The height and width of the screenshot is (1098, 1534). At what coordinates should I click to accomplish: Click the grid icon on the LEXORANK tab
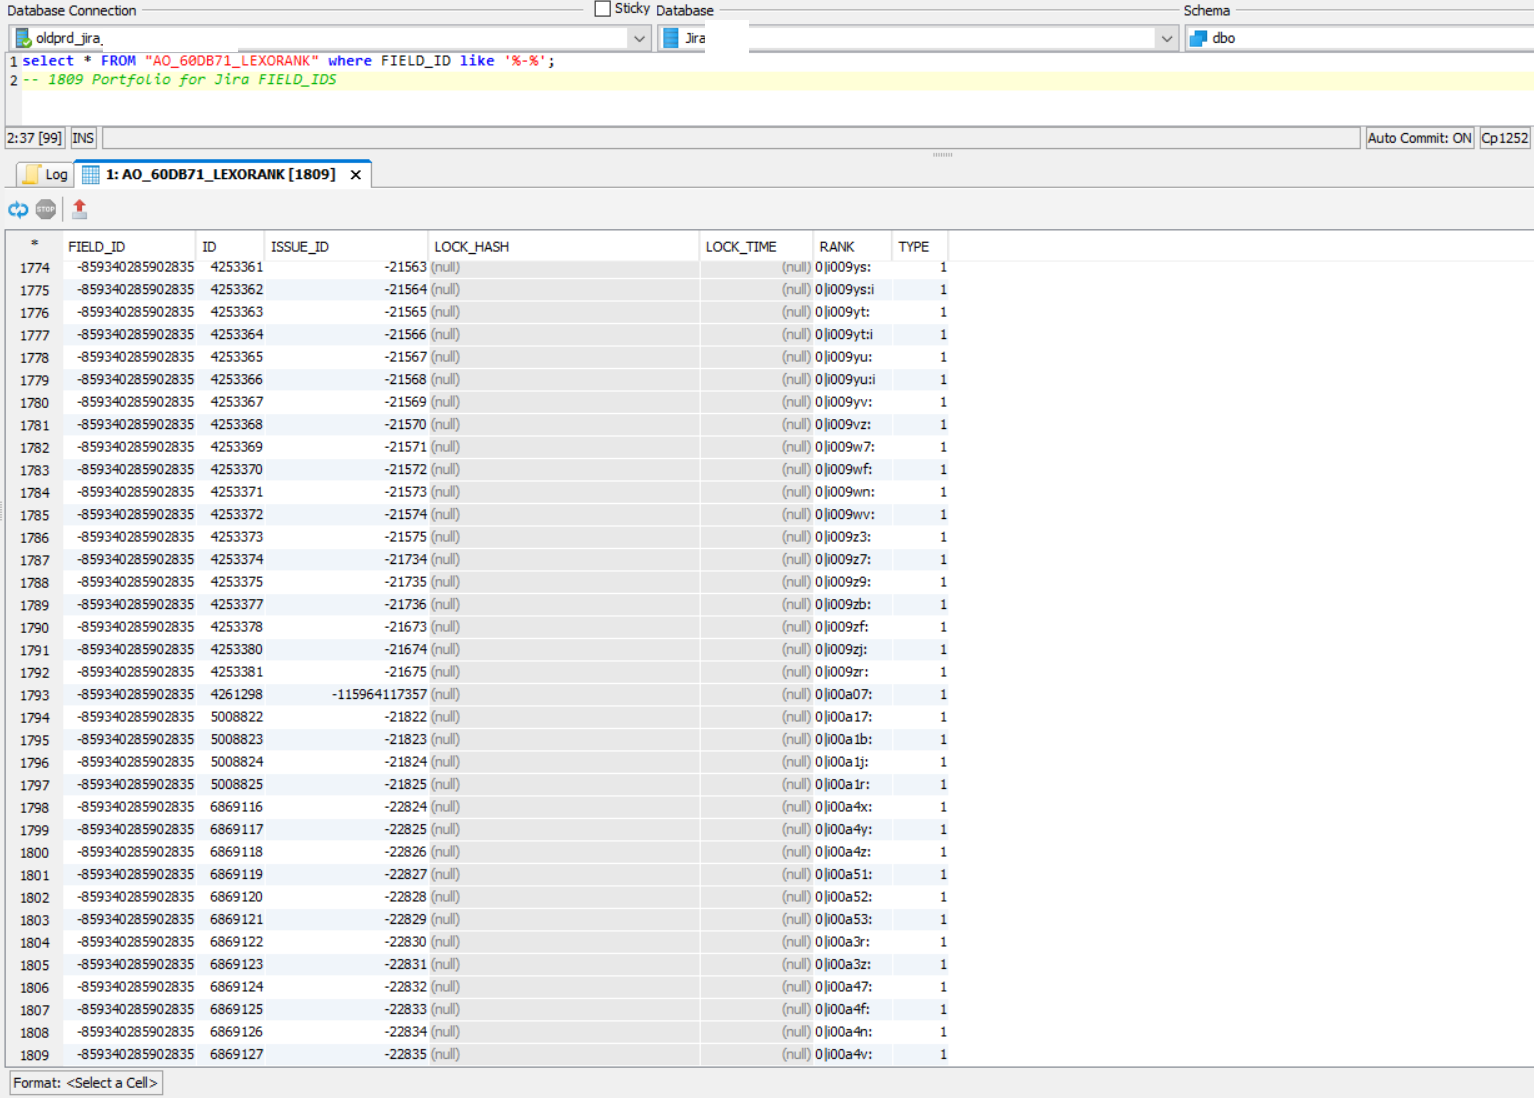pos(91,175)
